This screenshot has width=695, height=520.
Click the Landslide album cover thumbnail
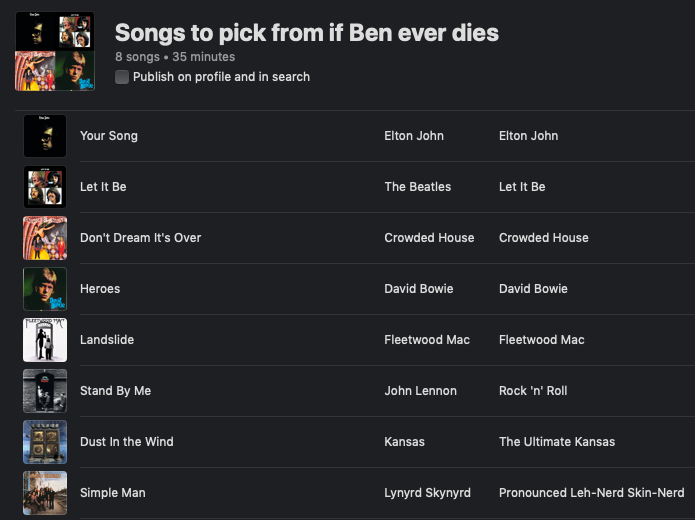tap(45, 340)
